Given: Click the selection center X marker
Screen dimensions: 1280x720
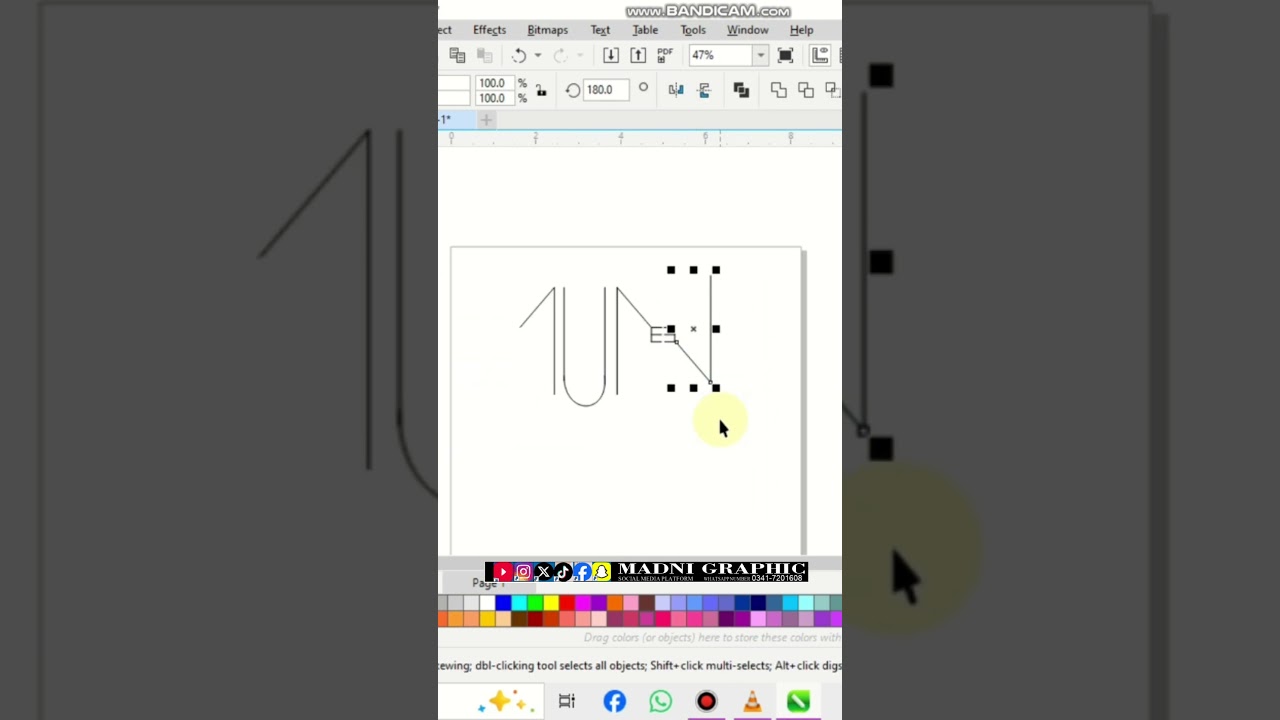Looking at the screenshot, I should (x=693, y=329).
